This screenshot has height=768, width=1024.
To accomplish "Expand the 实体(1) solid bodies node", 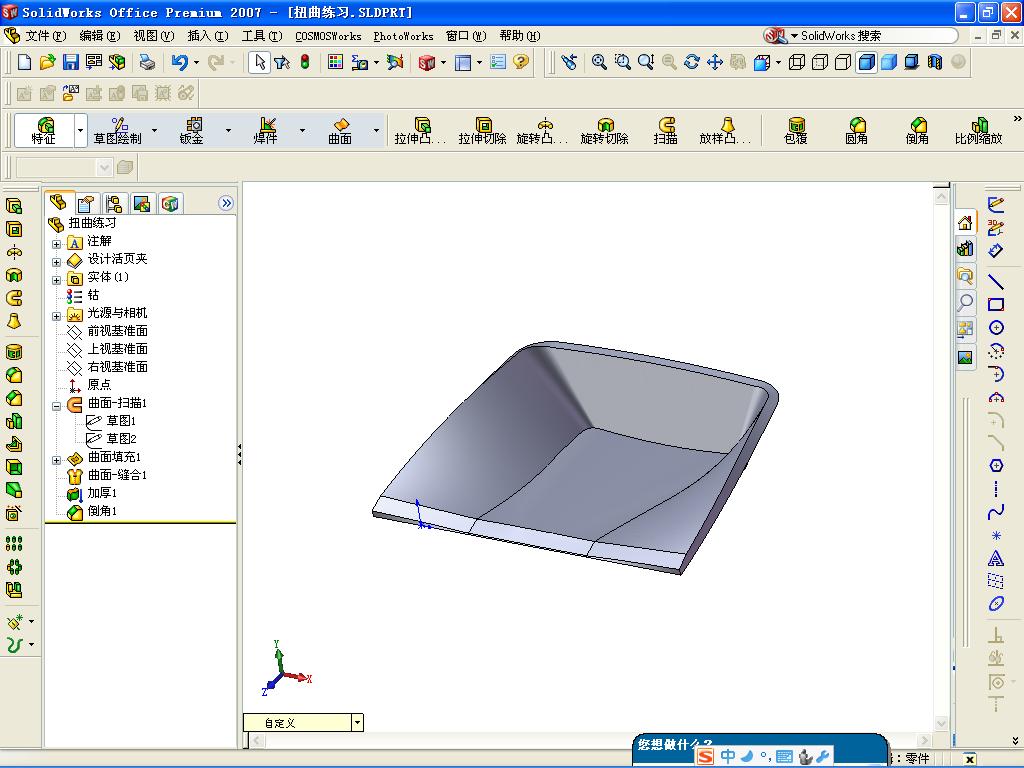I will 57,280.
